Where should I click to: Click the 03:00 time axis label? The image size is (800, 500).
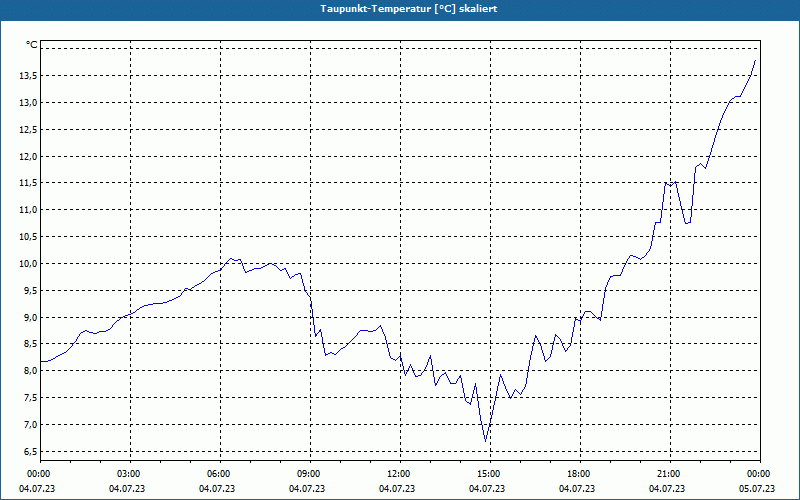pyautogui.click(x=130, y=474)
